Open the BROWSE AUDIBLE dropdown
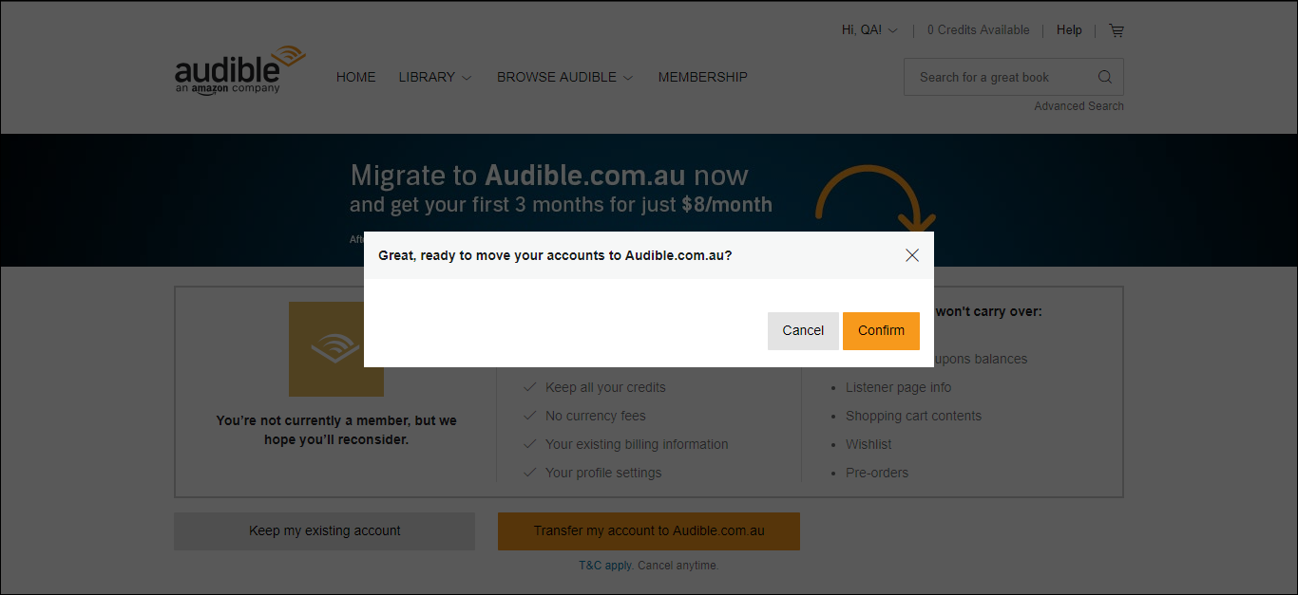 (563, 76)
